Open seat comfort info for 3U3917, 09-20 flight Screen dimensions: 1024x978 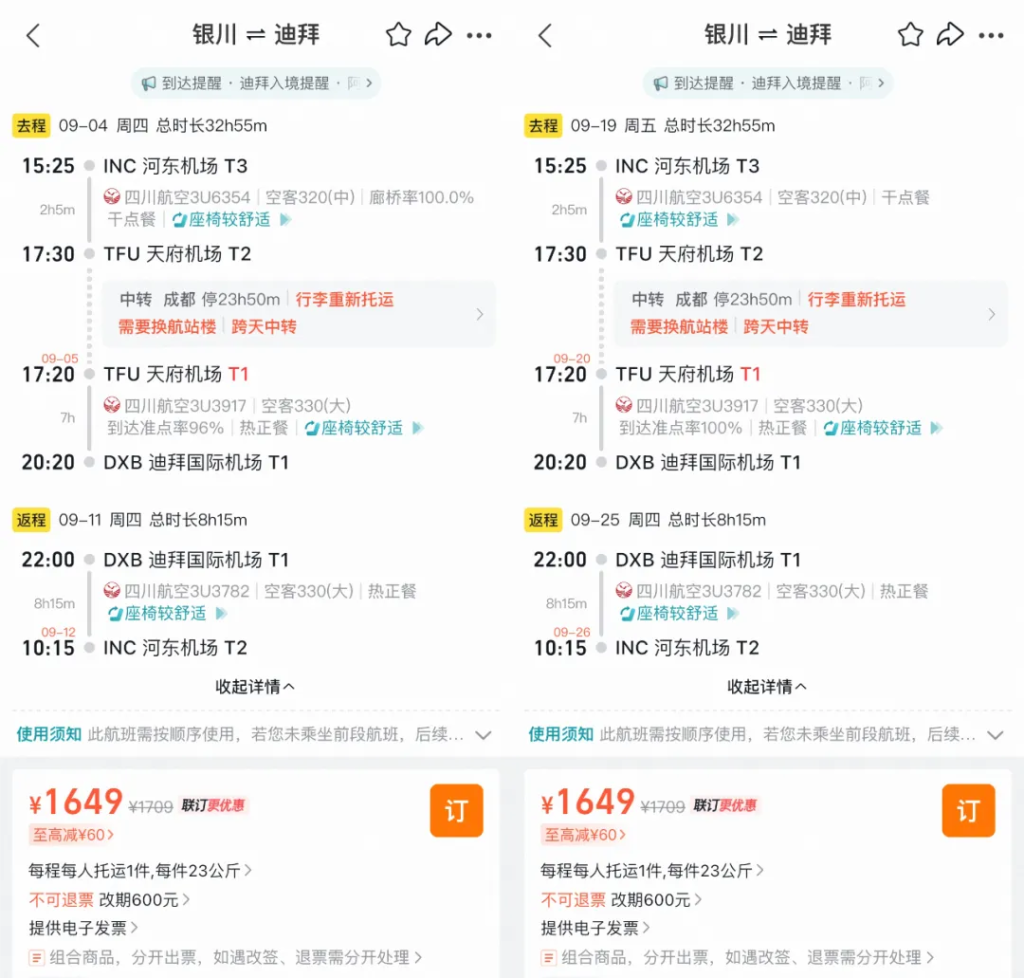click(x=882, y=428)
